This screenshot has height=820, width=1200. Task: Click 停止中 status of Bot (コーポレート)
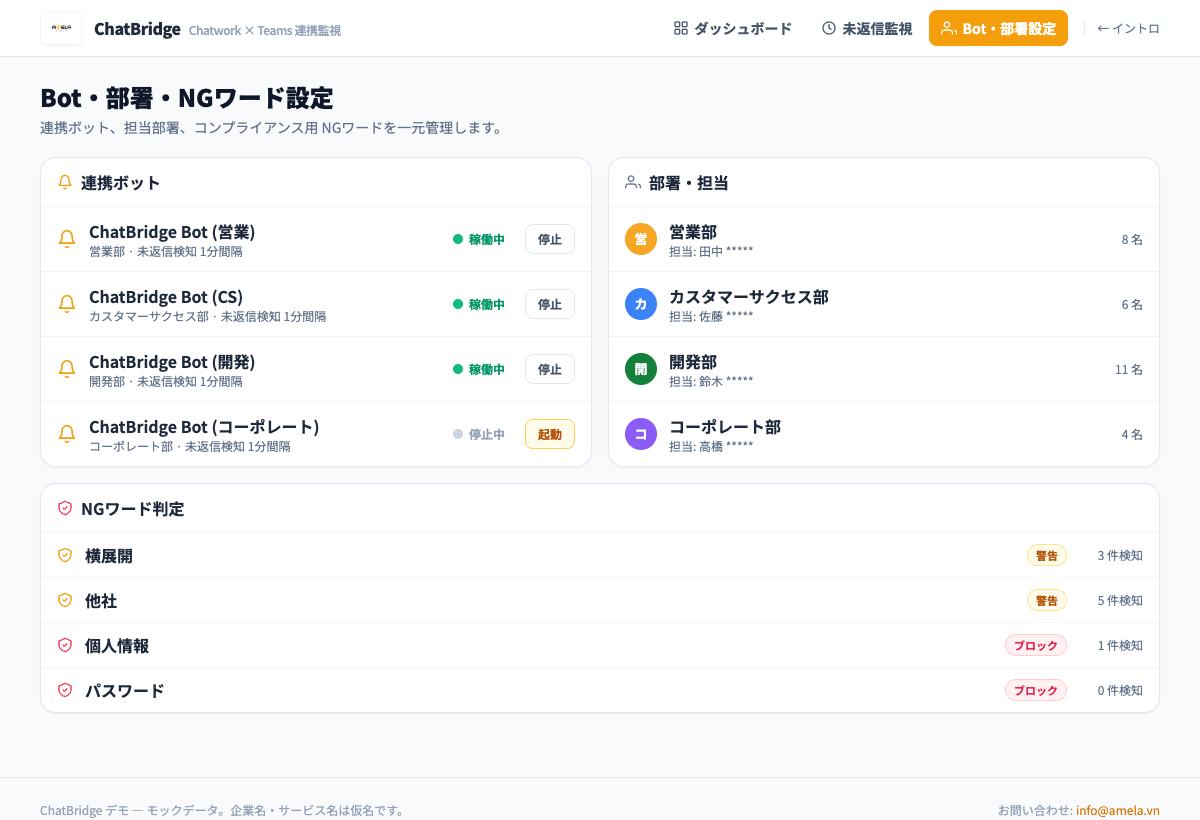coord(479,434)
